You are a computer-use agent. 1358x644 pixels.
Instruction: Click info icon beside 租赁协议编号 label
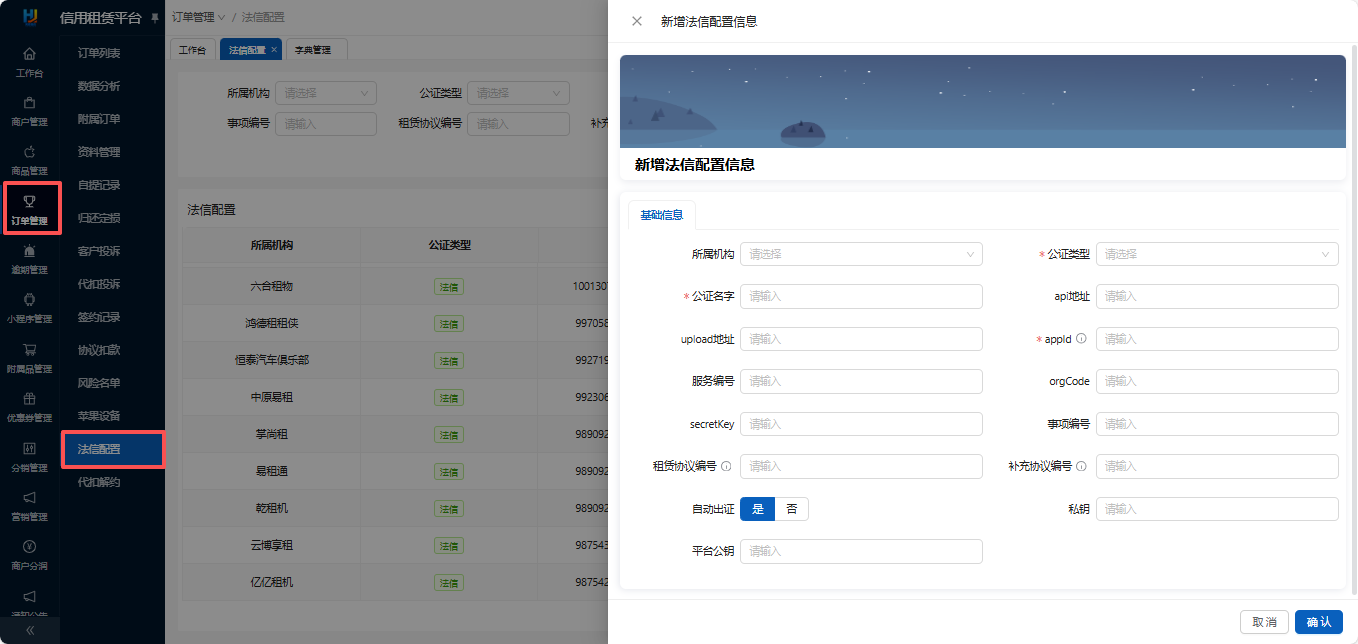tap(726, 466)
